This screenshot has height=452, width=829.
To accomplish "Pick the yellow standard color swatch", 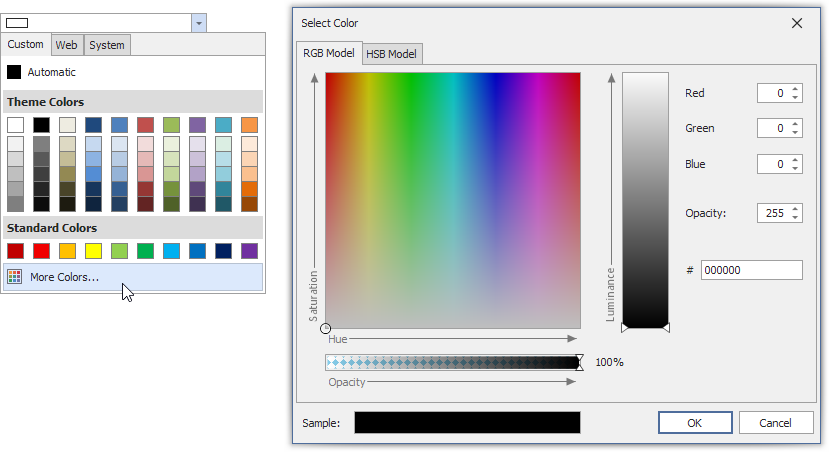I will click(x=93, y=251).
